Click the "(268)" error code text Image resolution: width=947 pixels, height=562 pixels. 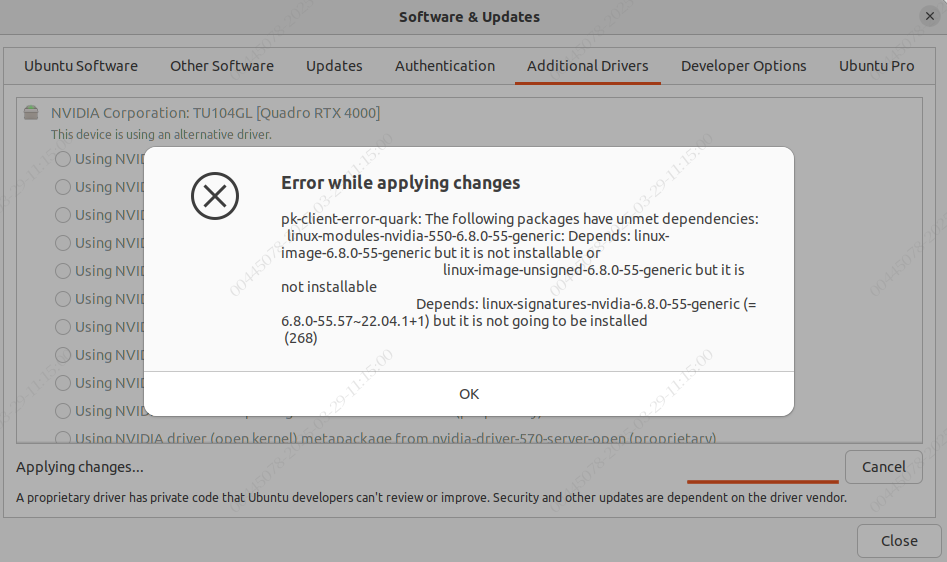click(301, 338)
